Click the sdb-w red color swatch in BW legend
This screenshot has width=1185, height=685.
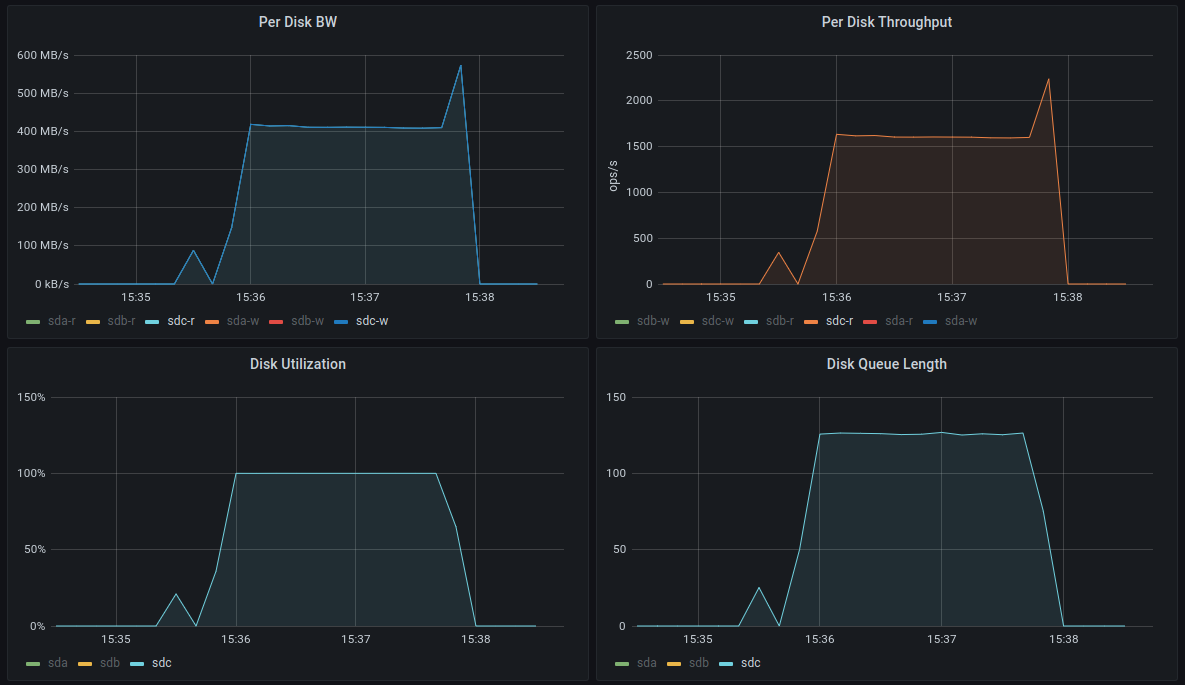tap(276, 322)
